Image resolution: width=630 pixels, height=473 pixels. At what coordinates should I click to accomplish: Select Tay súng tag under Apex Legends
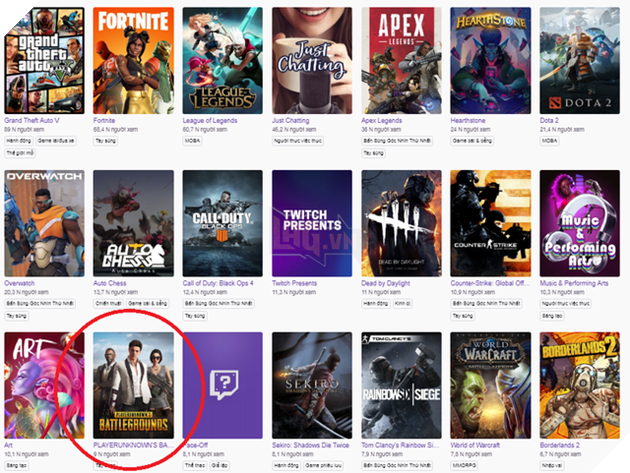coord(373,153)
